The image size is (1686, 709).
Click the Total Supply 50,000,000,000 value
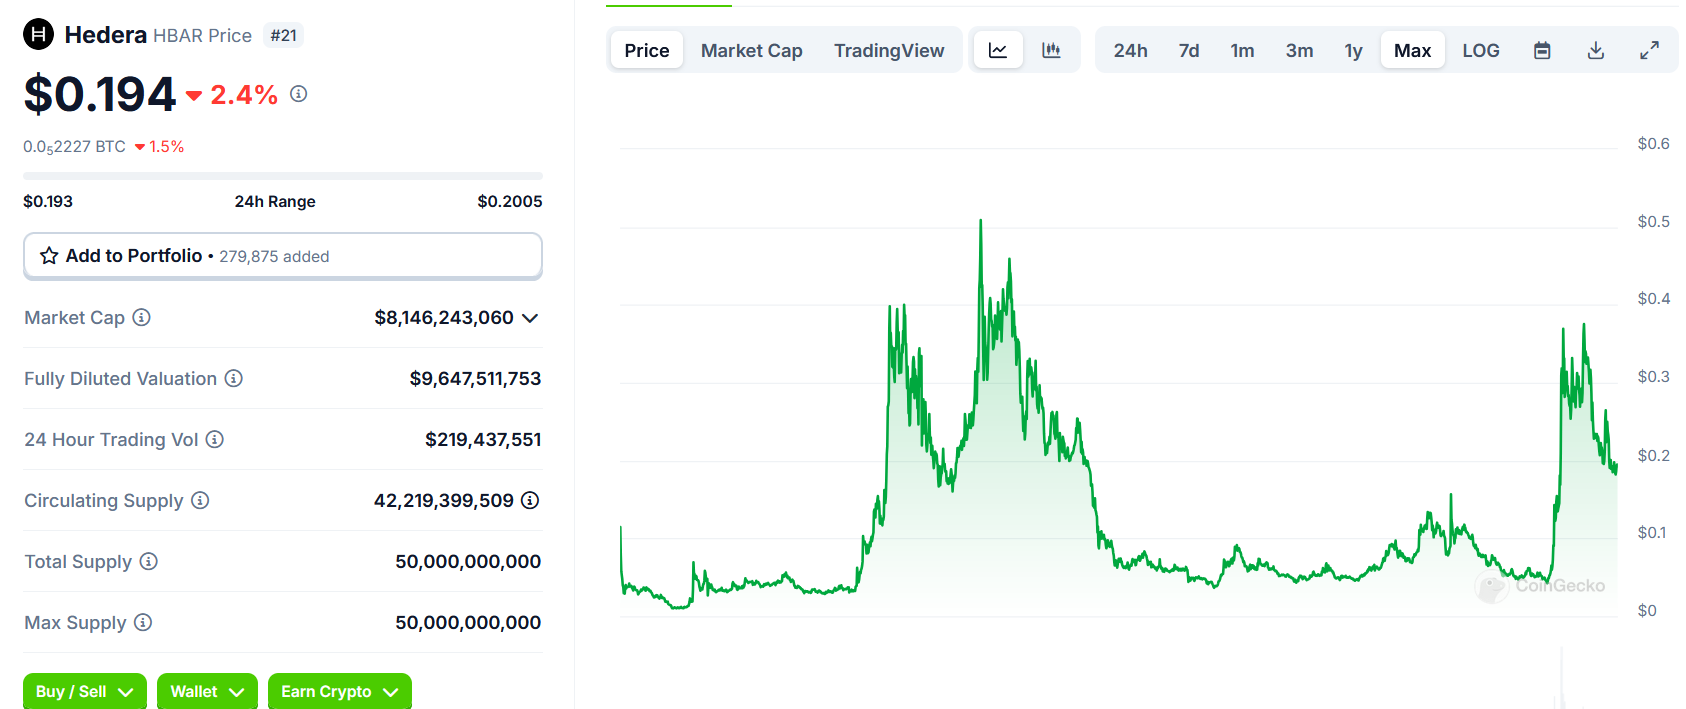468,561
